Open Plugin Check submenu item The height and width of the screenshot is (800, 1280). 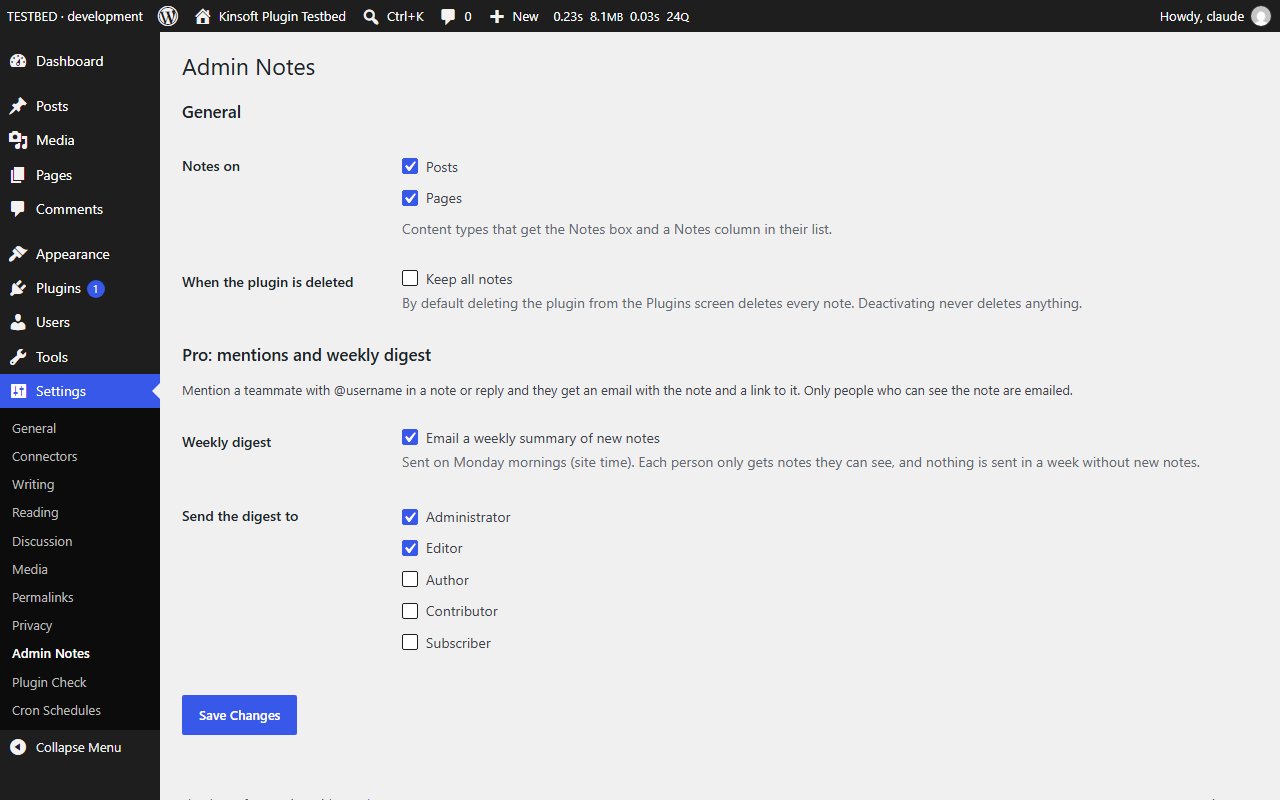point(80,682)
